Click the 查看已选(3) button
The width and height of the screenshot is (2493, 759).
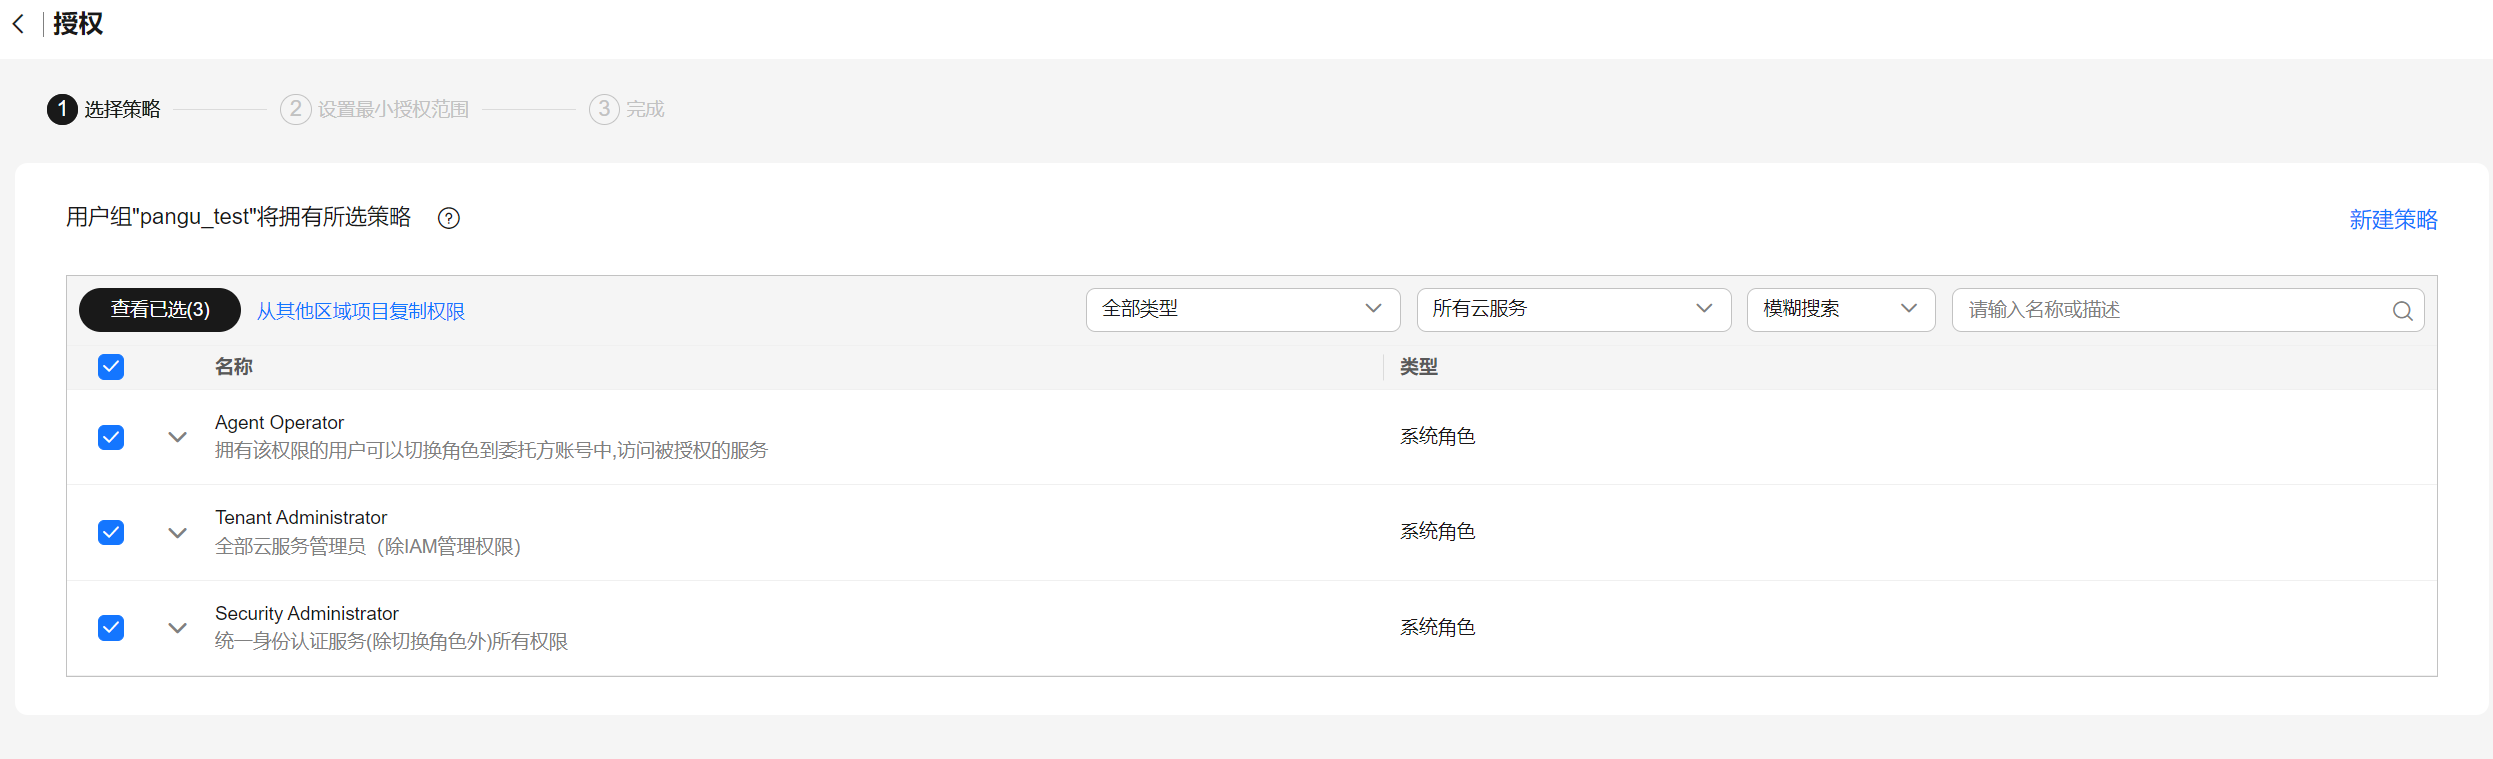click(x=160, y=310)
